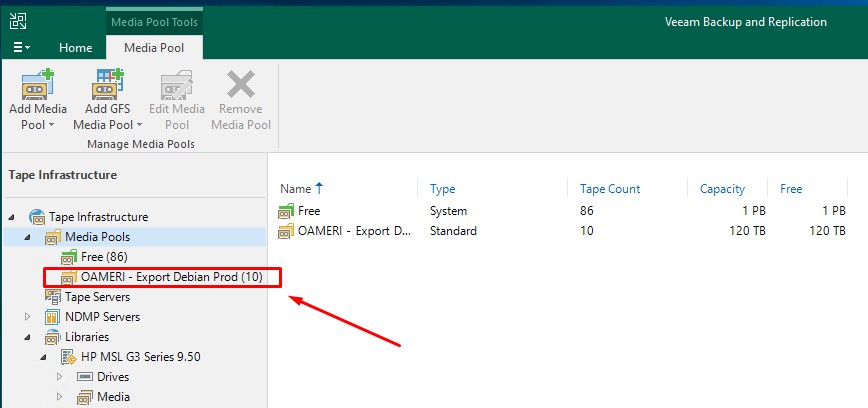Select OAMERI - Export Debian Prod tree item
The width and height of the screenshot is (868, 408).
171,277
